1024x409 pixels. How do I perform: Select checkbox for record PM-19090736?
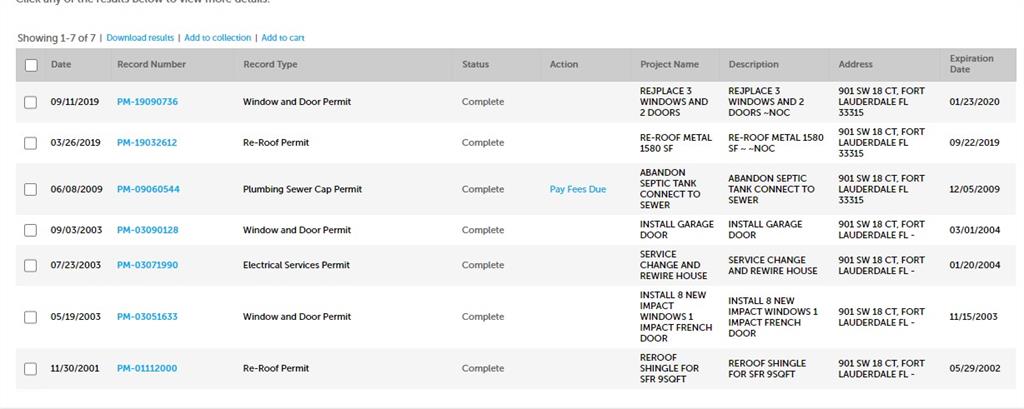(31, 102)
